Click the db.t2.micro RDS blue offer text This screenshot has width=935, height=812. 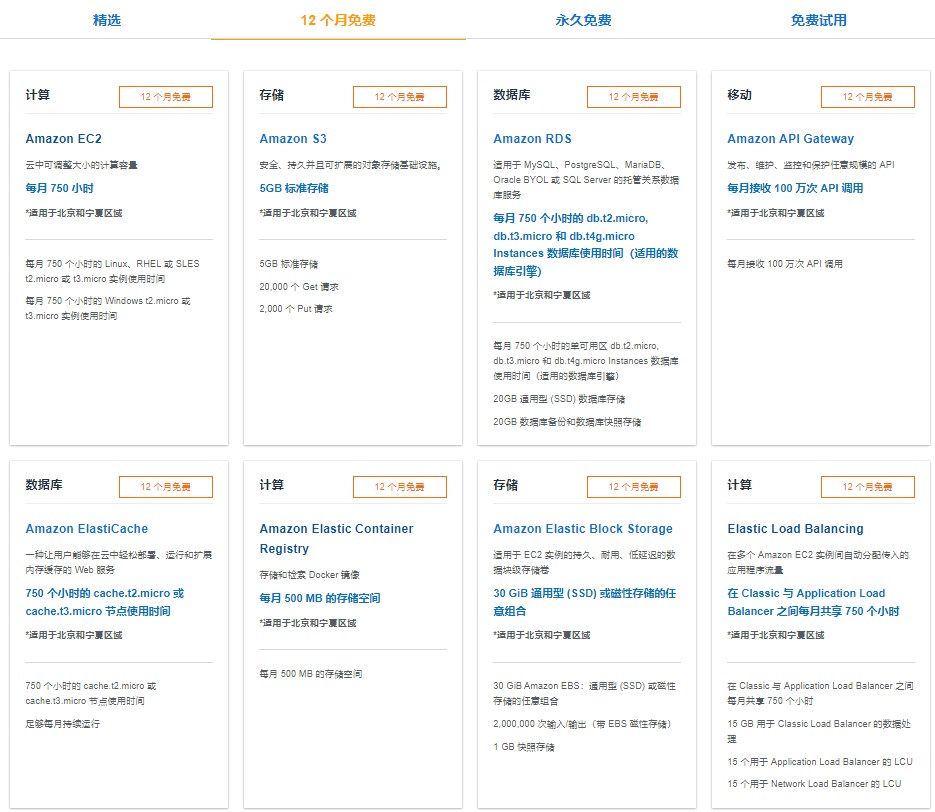586,244
